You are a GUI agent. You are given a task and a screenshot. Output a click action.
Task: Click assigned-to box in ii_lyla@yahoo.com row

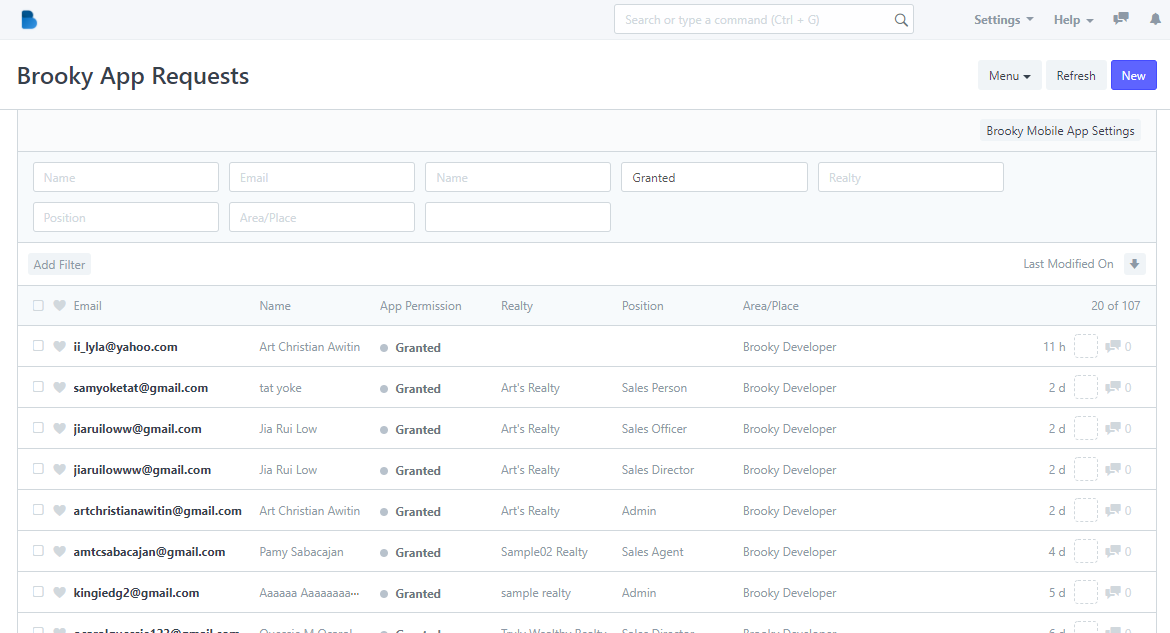click(x=1086, y=346)
